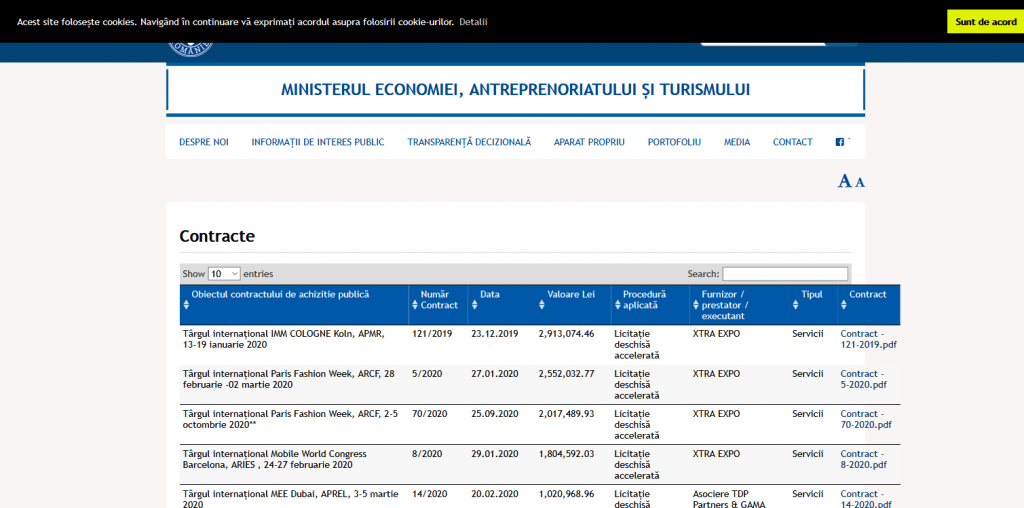
Task: Click the Contracte page heading
Action: coord(217,236)
